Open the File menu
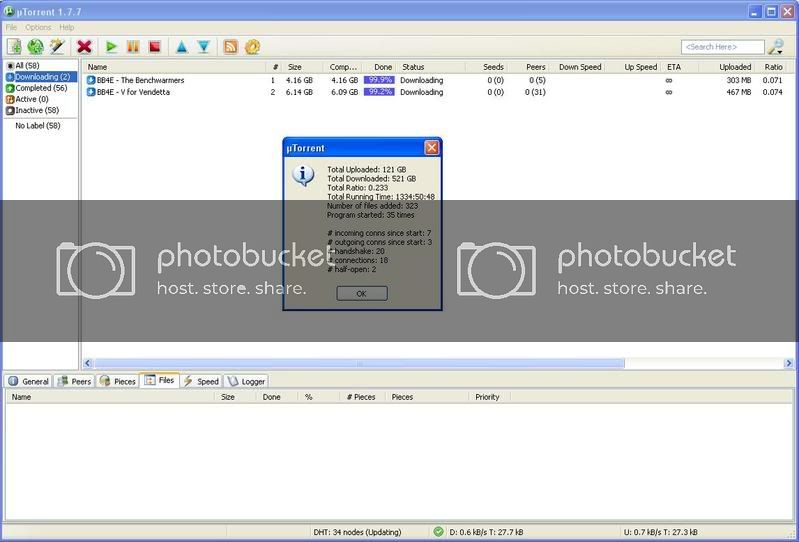The width and height of the screenshot is (799, 542). (11, 27)
